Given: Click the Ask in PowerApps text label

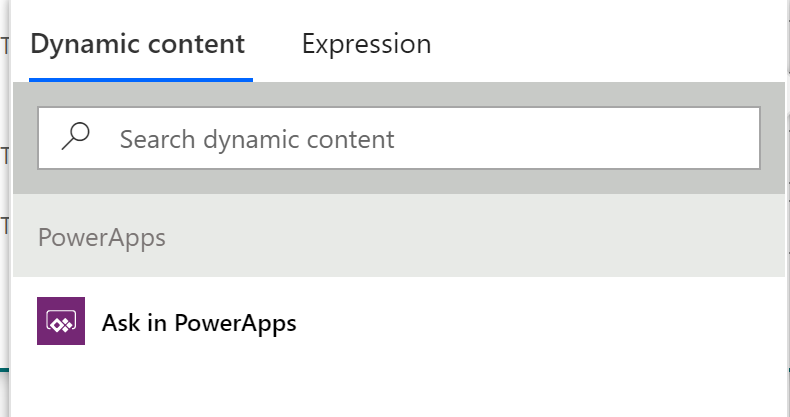Looking at the screenshot, I should 199,322.
